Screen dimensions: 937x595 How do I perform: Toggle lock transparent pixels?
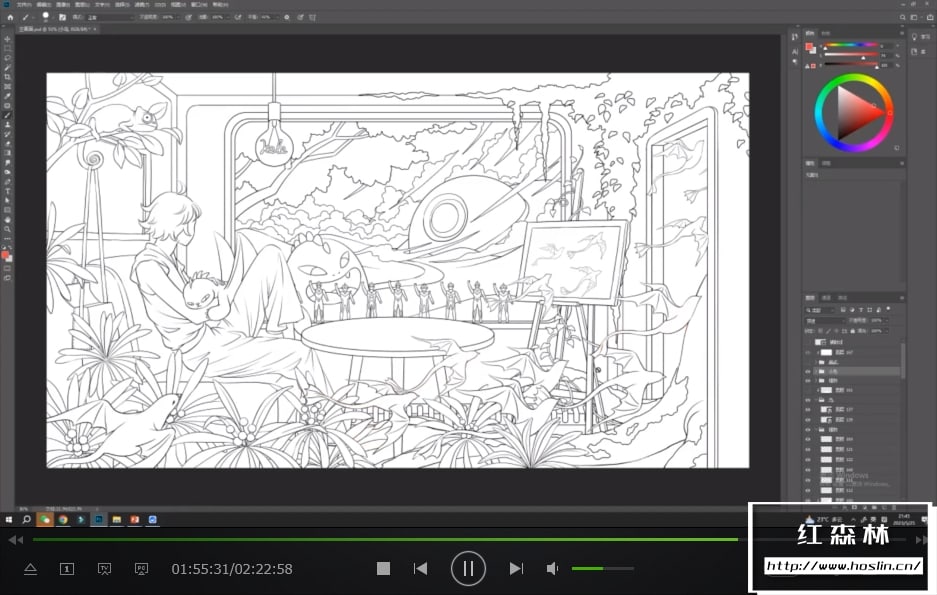point(820,331)
